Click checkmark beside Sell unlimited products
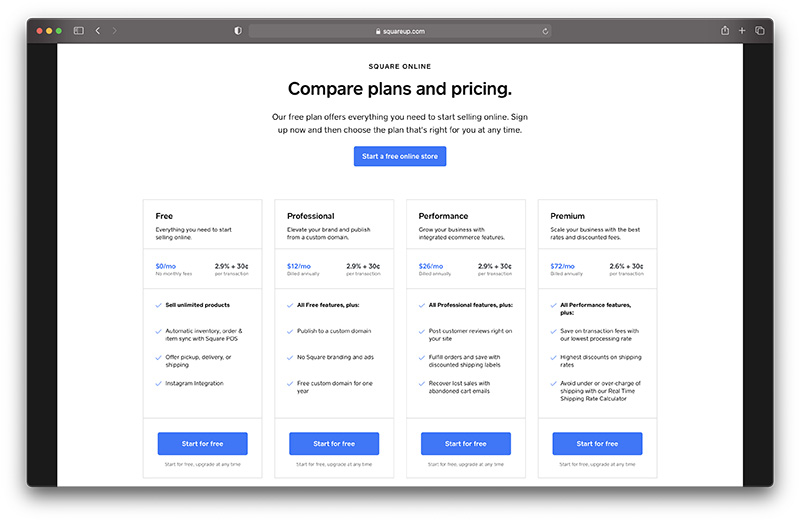This screenshot has width=800, height=522. [159, 305]
